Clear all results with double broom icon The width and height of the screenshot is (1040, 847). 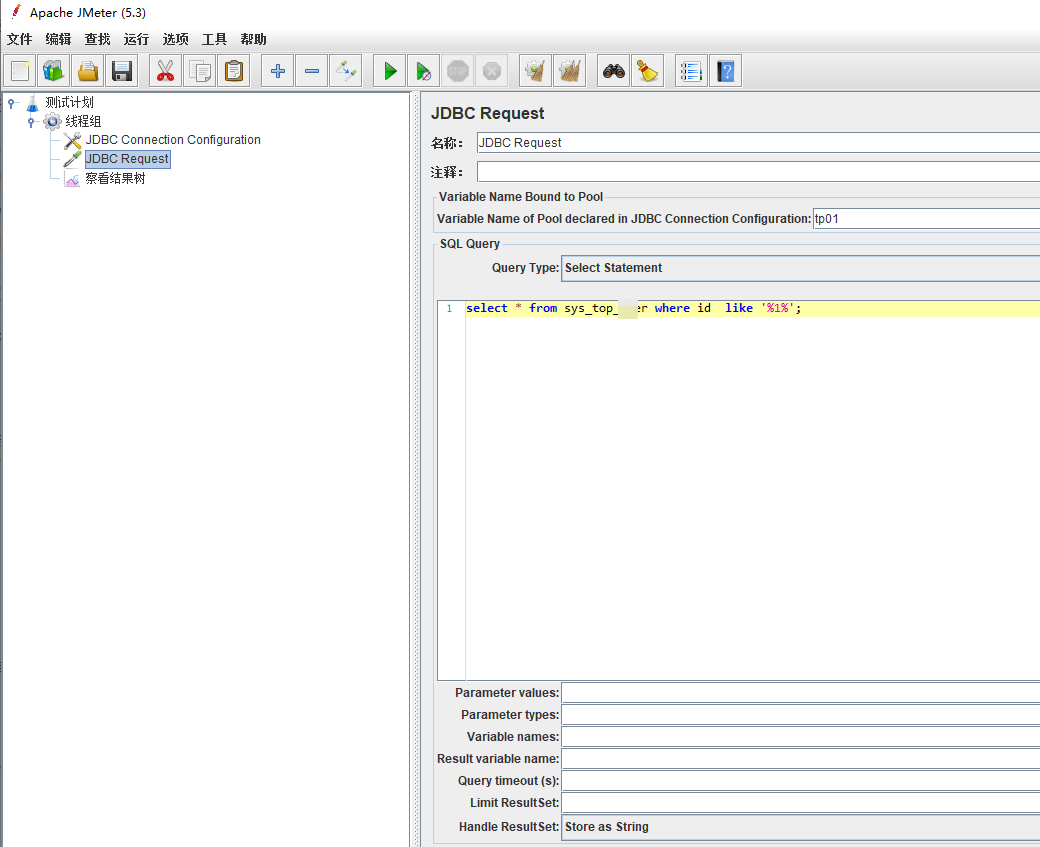(570, 71)
